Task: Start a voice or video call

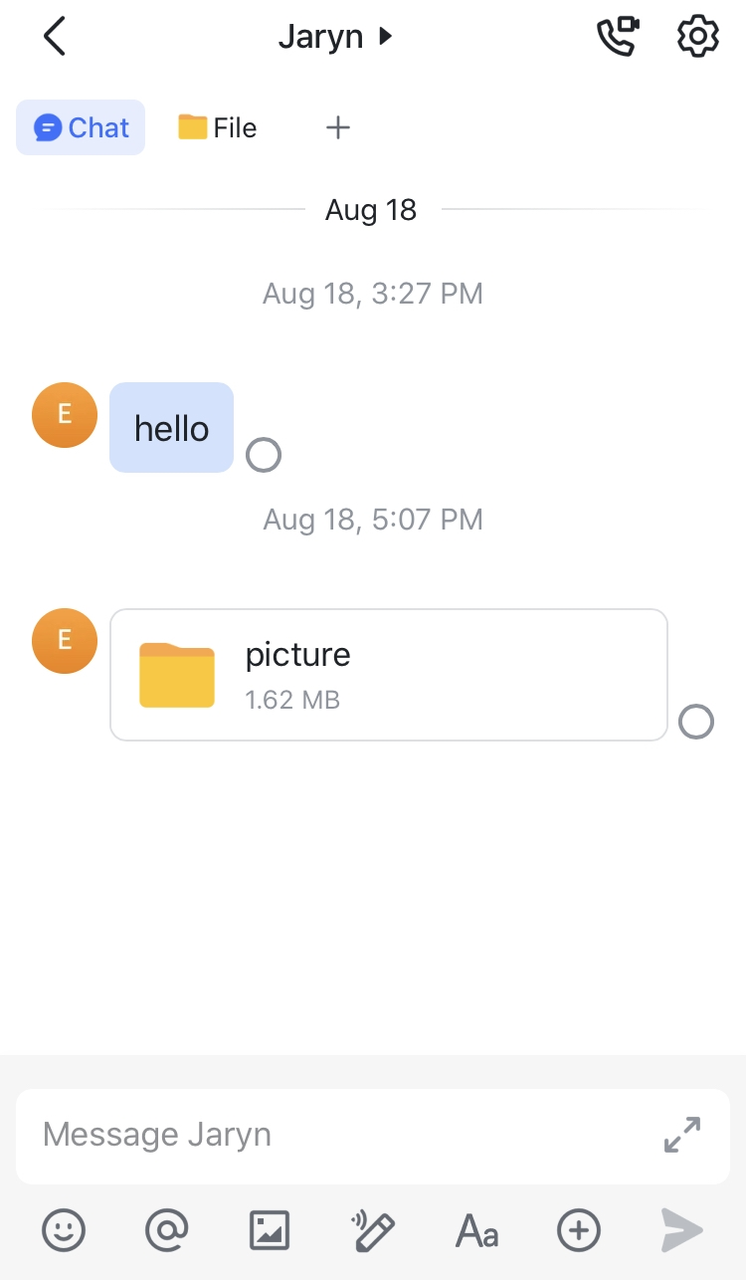Action: coord(617,37)
